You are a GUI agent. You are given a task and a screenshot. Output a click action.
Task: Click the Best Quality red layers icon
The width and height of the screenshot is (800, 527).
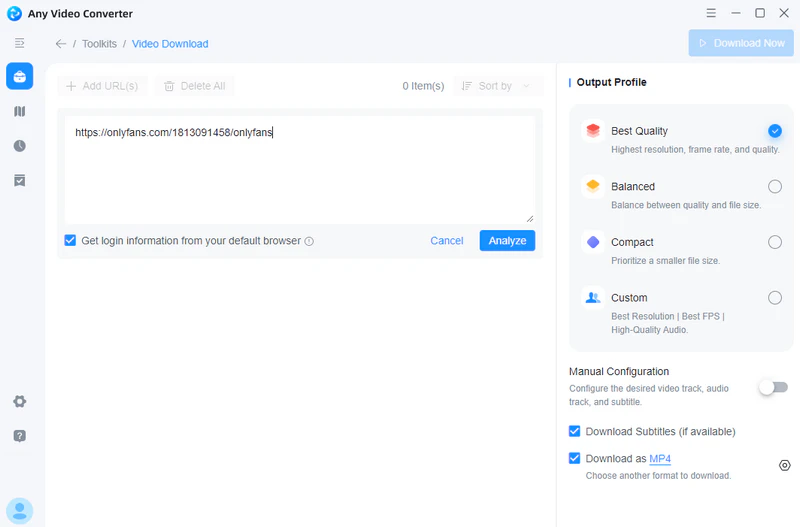click(593, 131)
